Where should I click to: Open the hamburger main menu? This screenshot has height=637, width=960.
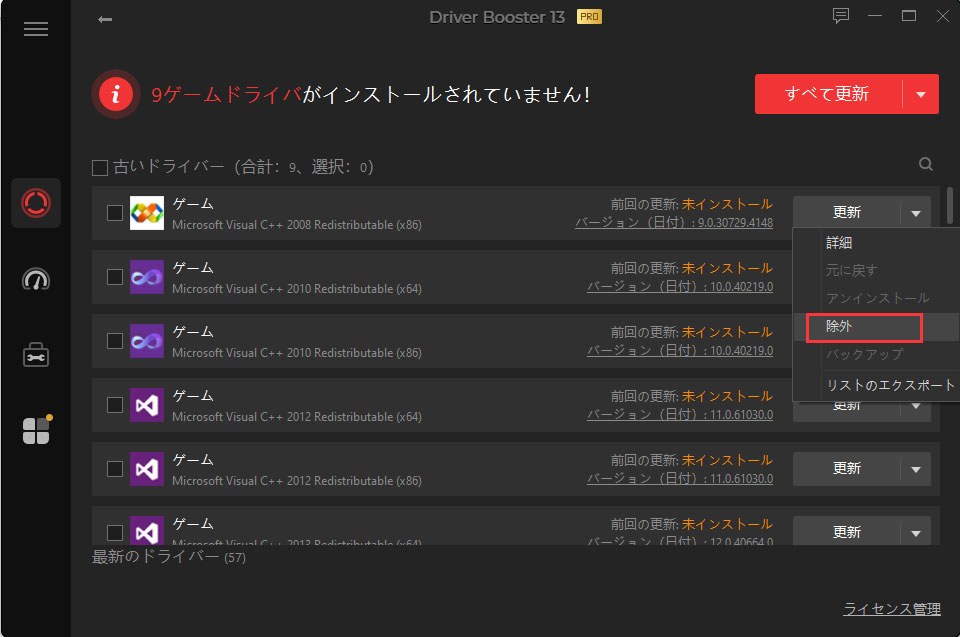click(x=36, y=29)
